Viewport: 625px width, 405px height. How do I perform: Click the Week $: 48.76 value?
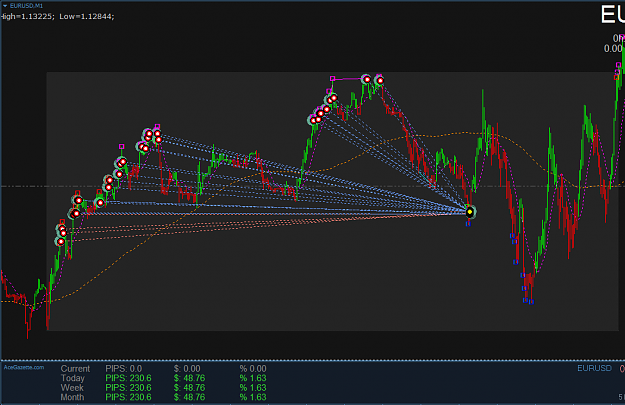[x=189, y=387]
